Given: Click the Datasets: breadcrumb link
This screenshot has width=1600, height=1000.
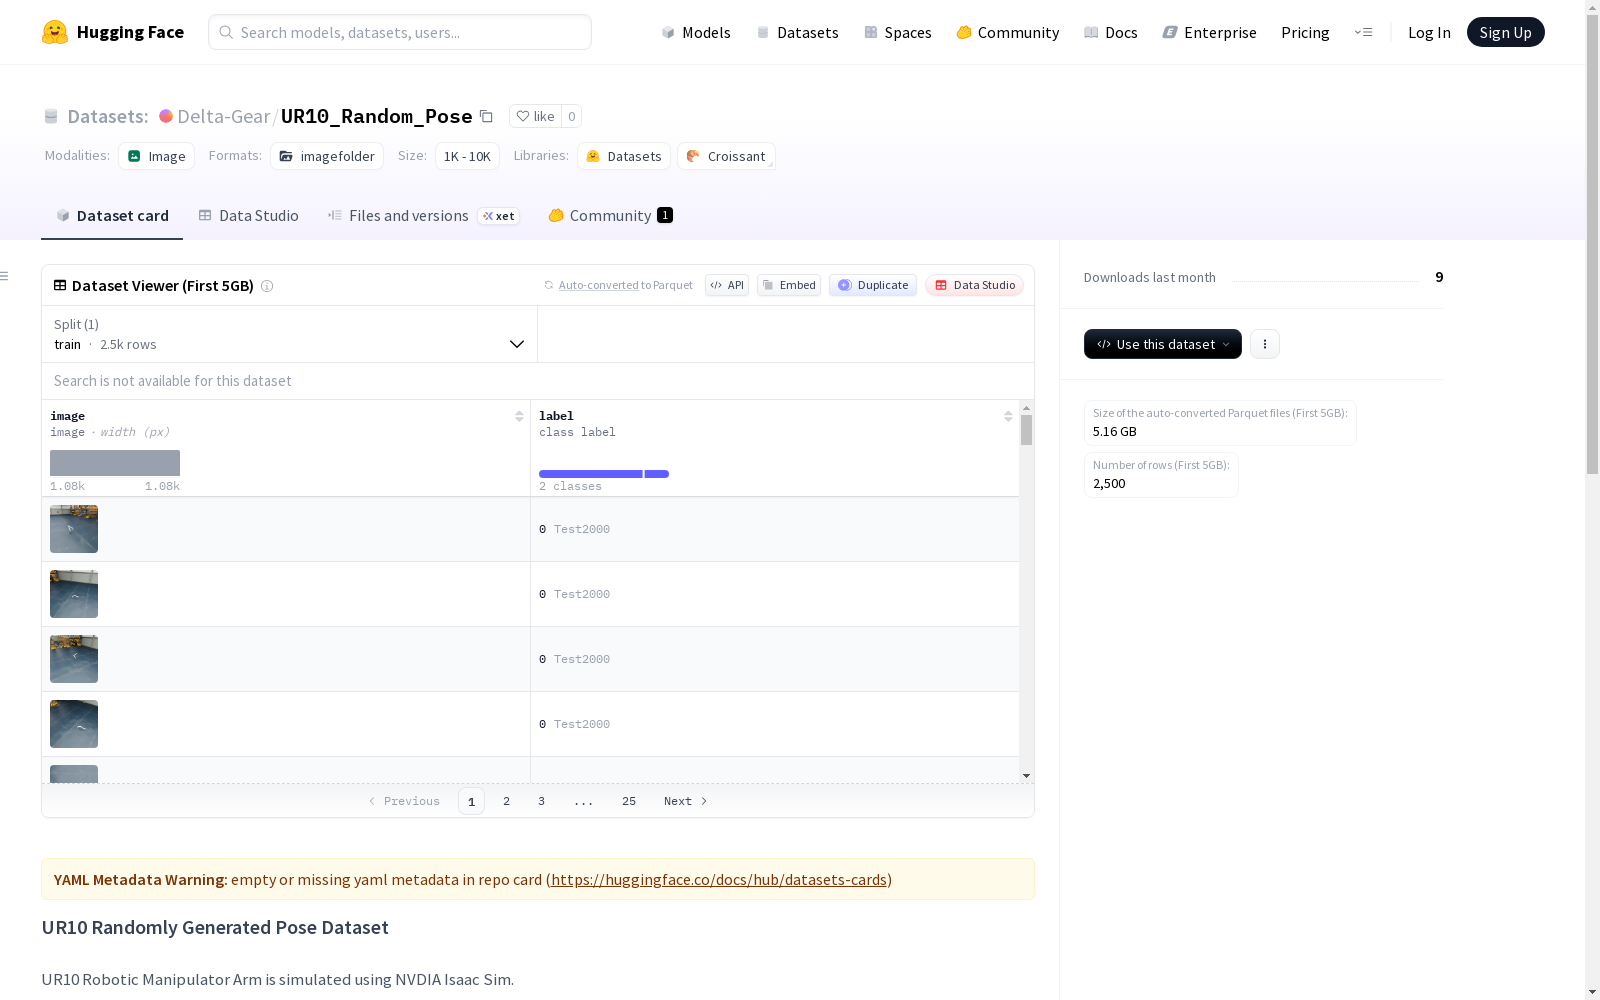Looking at the screenshot, I should [107, 116].
